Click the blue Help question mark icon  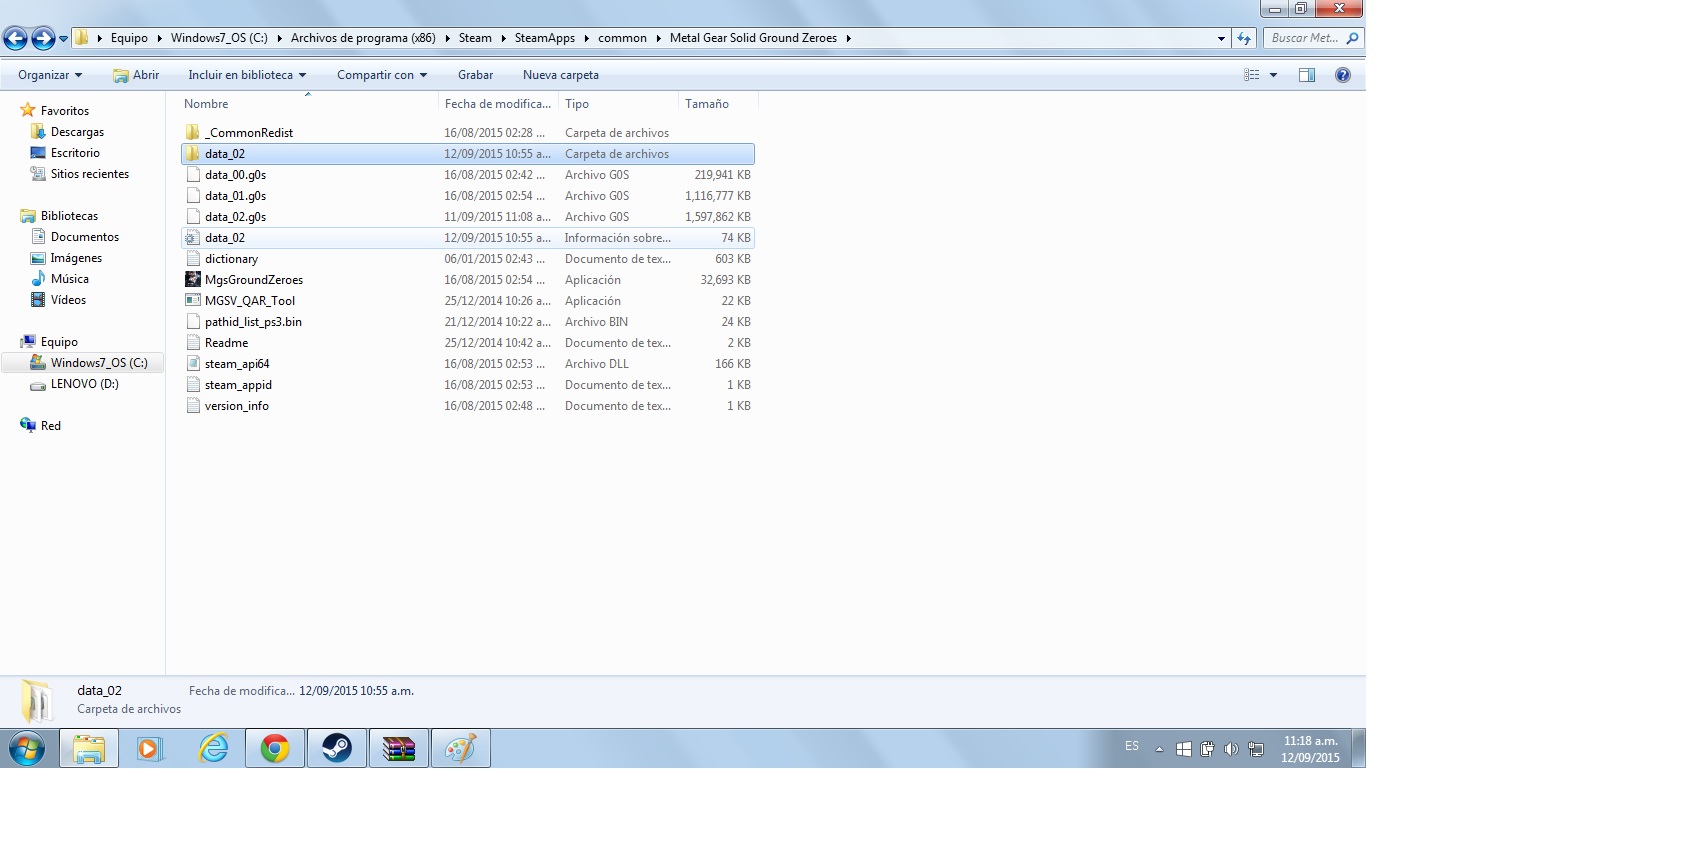[x=1343, y=75]
